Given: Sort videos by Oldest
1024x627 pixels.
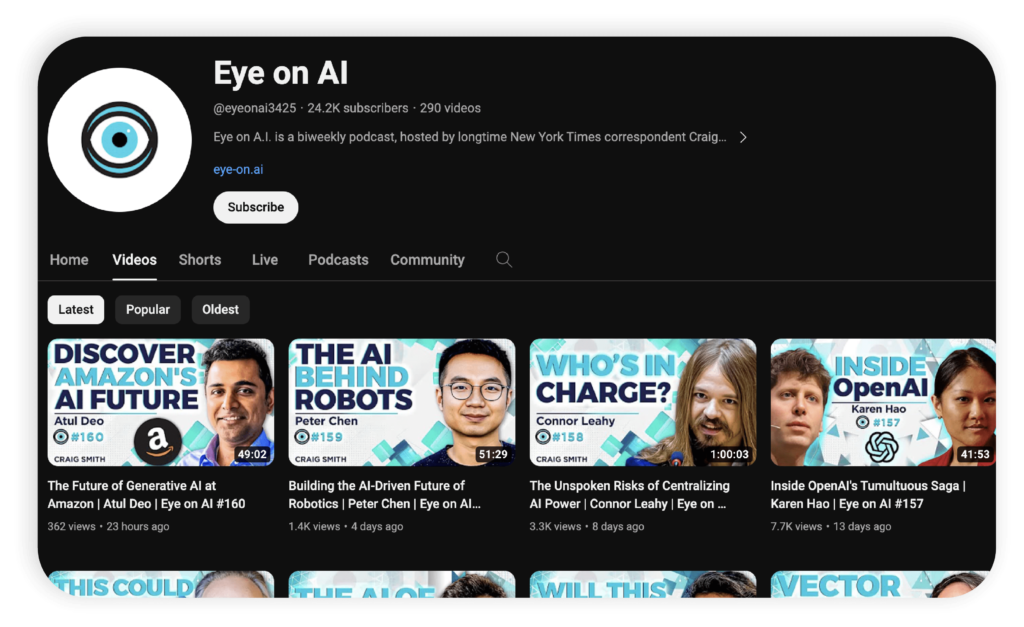Looking at the screenshot, I should tap(220, 310).
